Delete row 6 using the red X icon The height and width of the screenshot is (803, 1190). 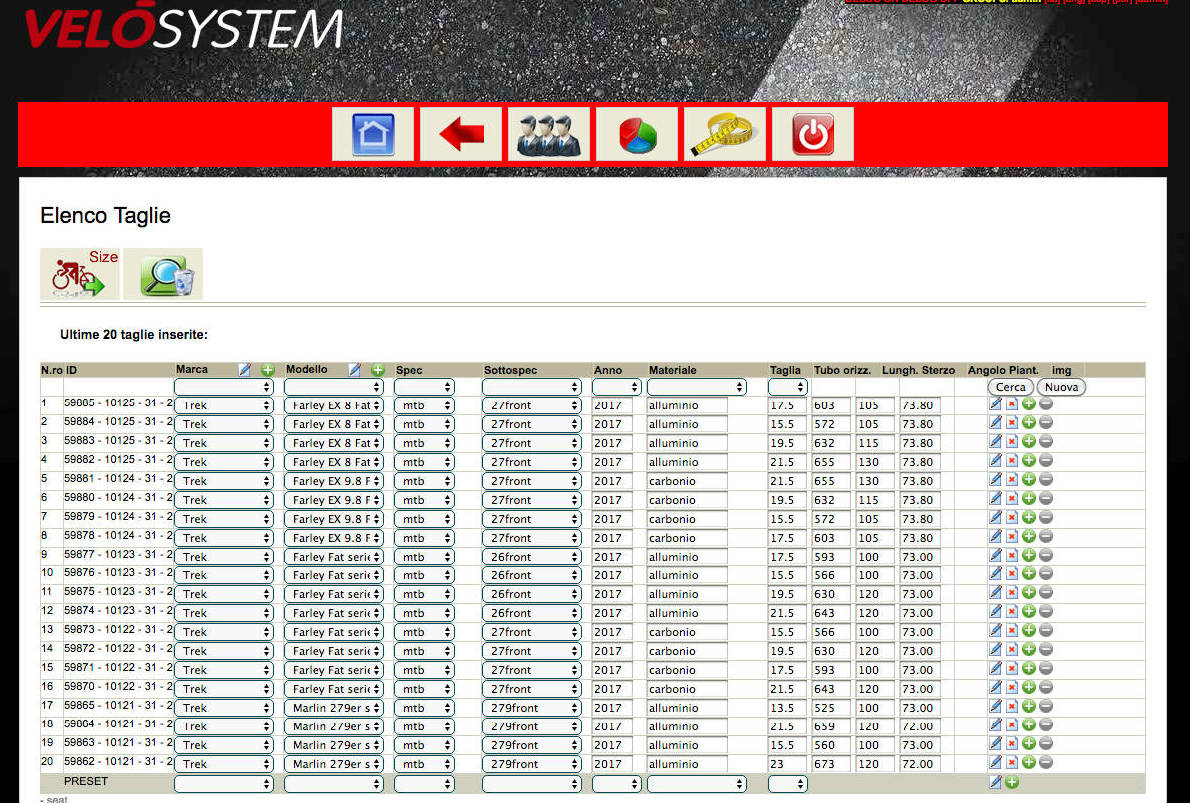pyautogui.click(x=1012, y=498)
